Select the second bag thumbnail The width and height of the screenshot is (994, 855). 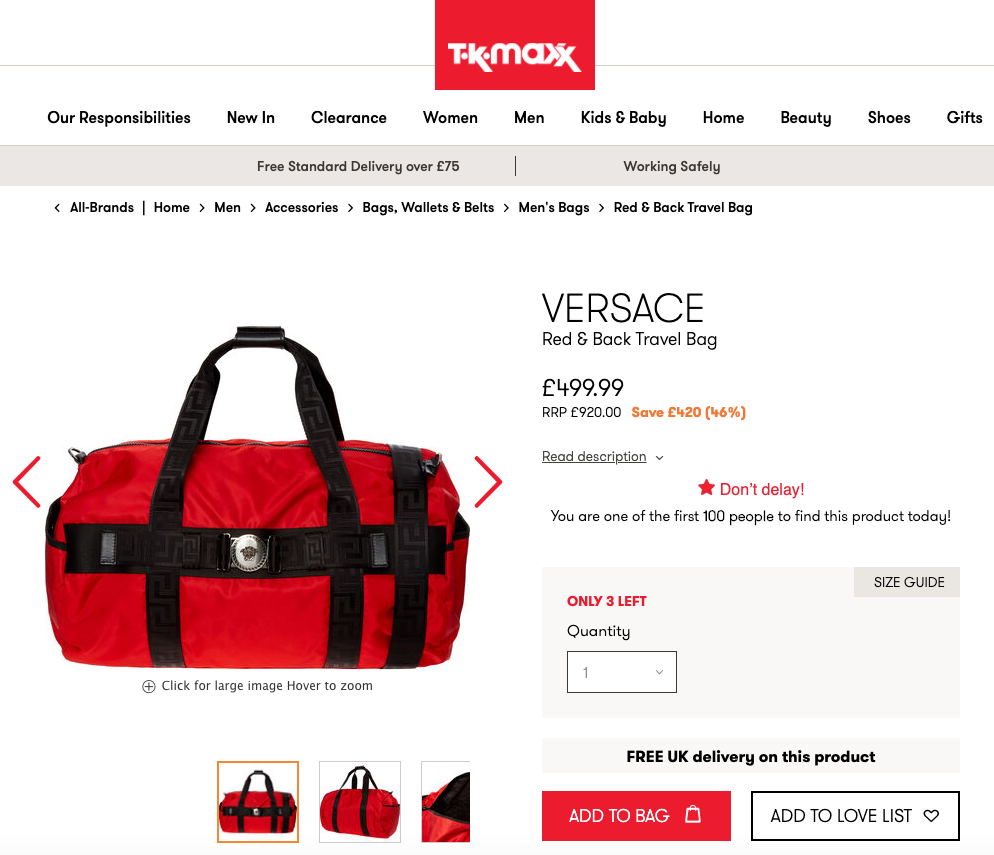click(360, 802)
